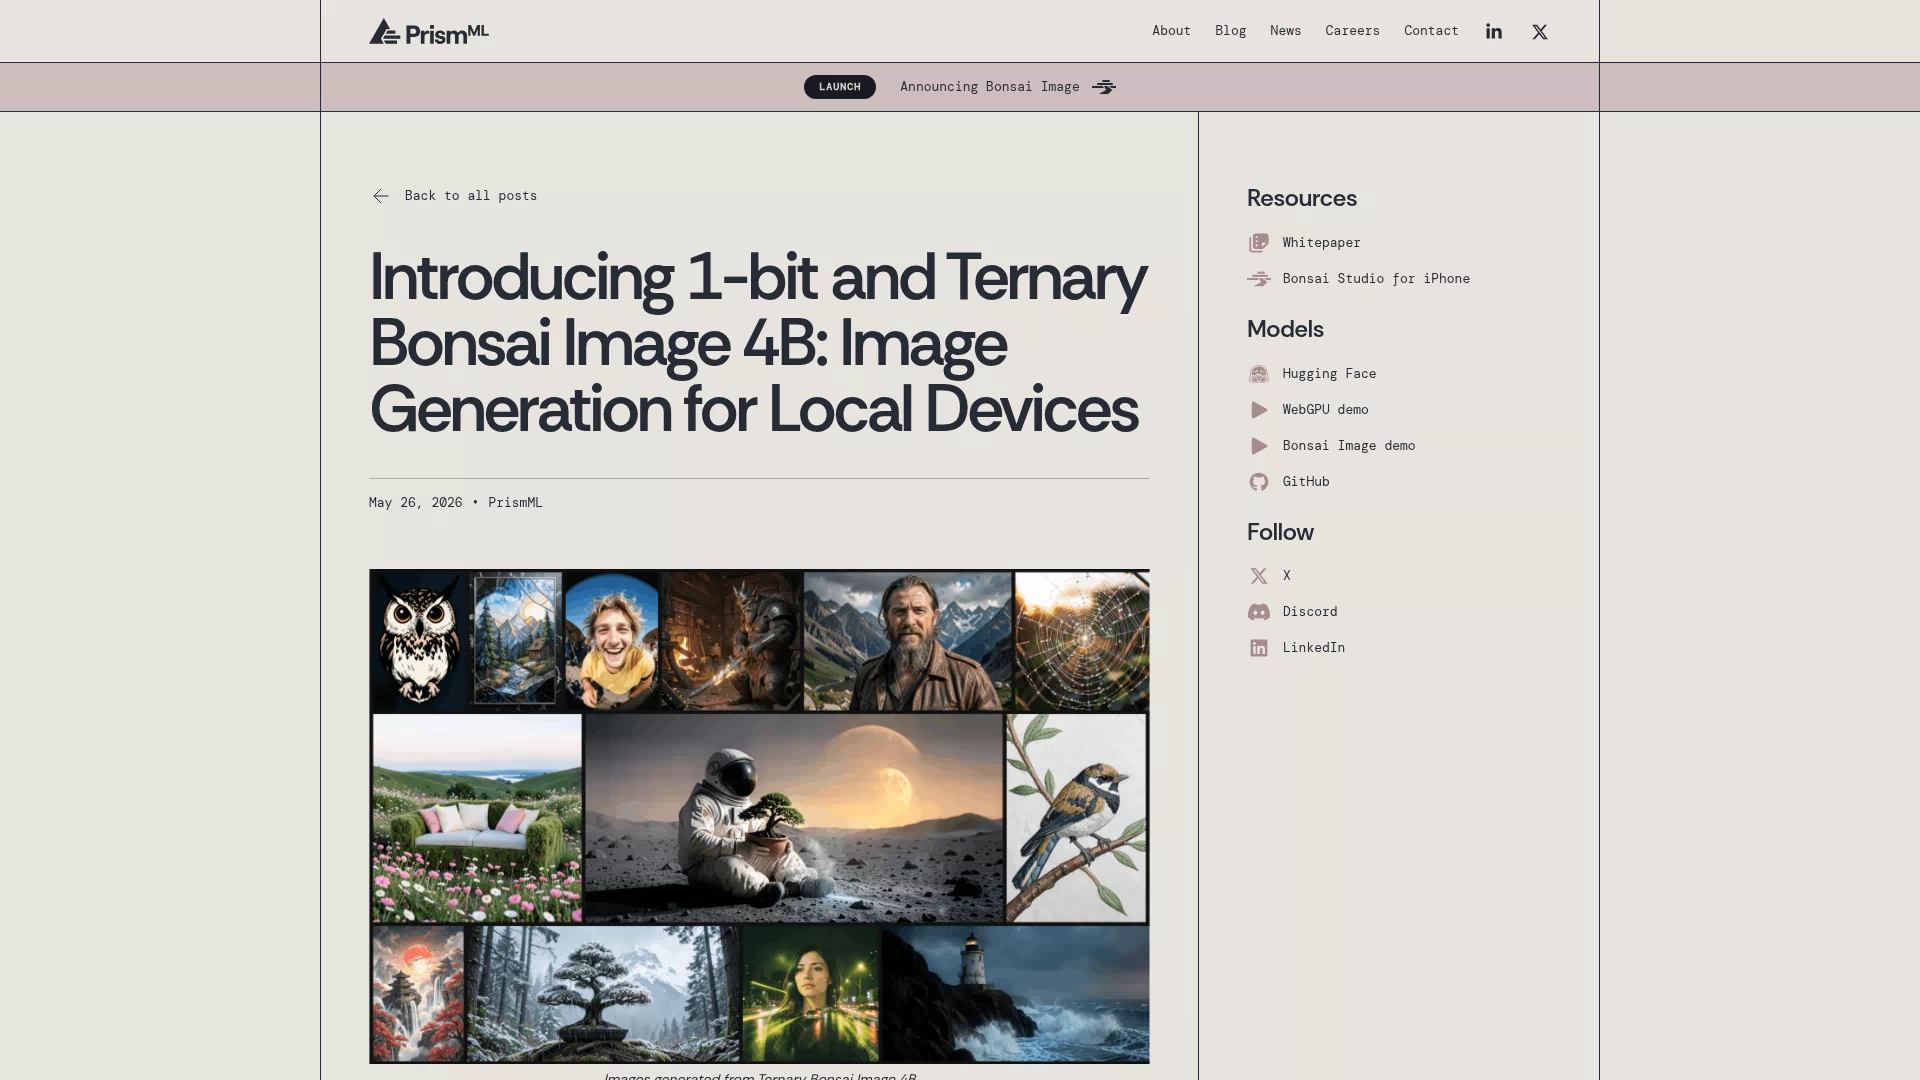Screen dimensions: 1920x1080
Task: Click the article title heading
Action: 758,343
